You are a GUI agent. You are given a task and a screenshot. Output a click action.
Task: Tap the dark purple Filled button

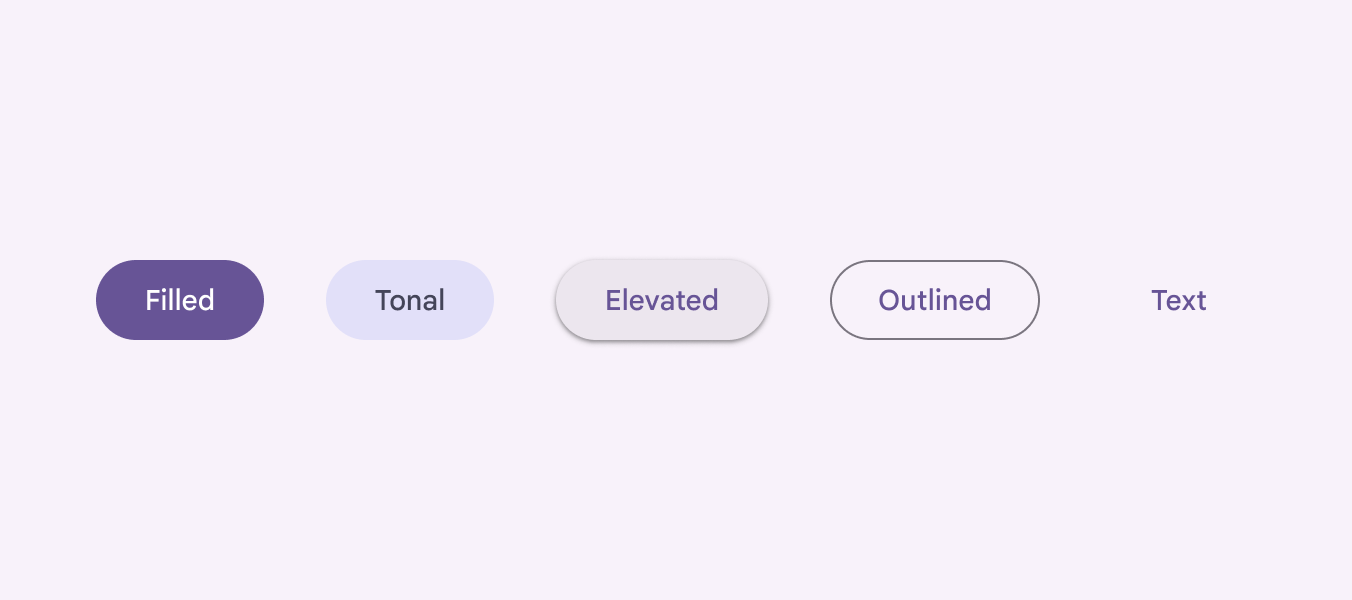(x=180, y=300)
